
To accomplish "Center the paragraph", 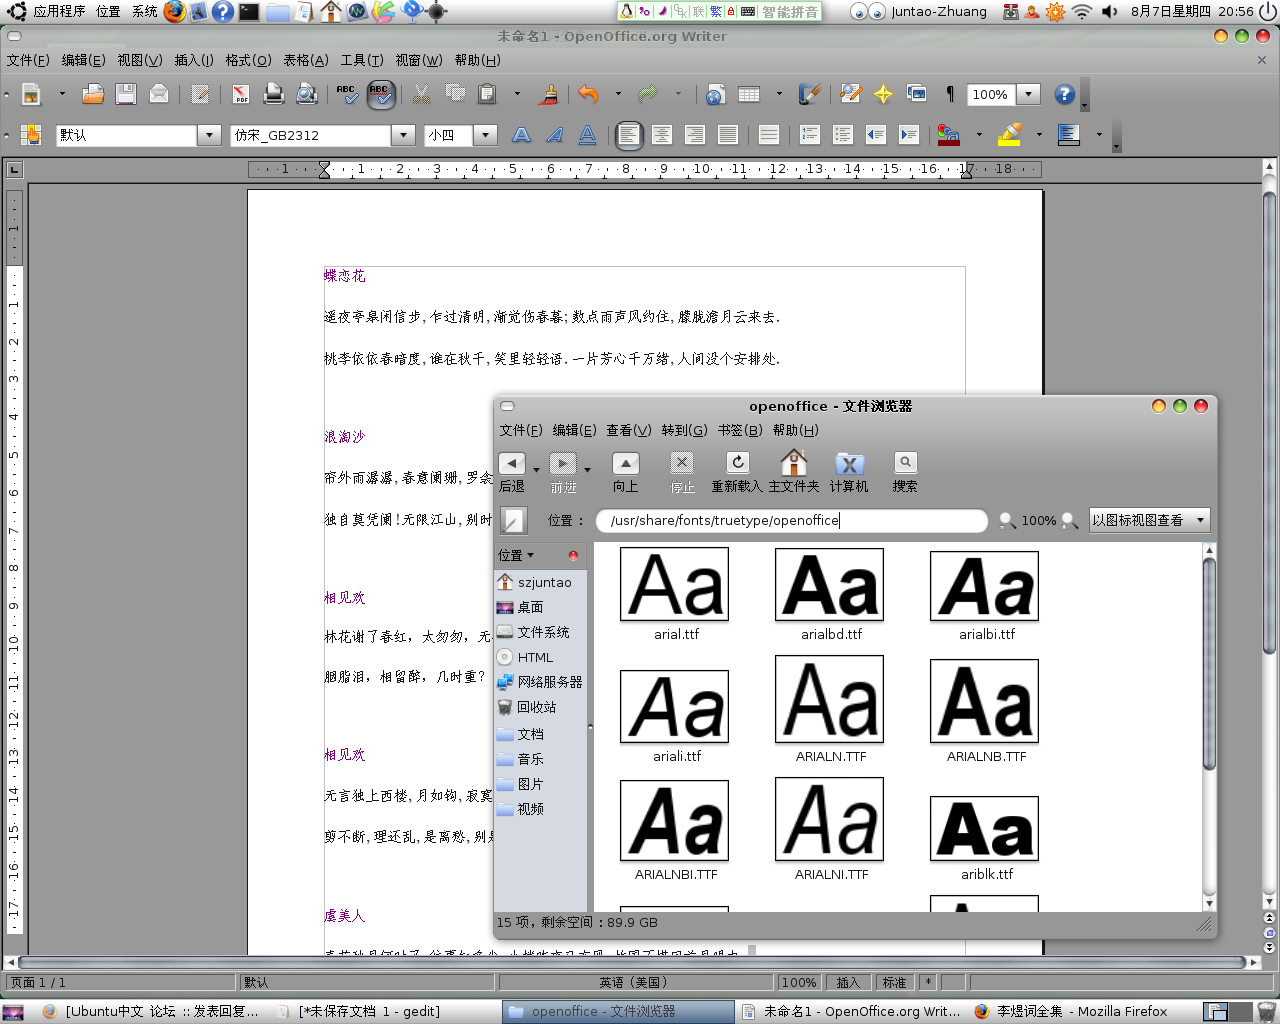I will click(x=662, y=135).
